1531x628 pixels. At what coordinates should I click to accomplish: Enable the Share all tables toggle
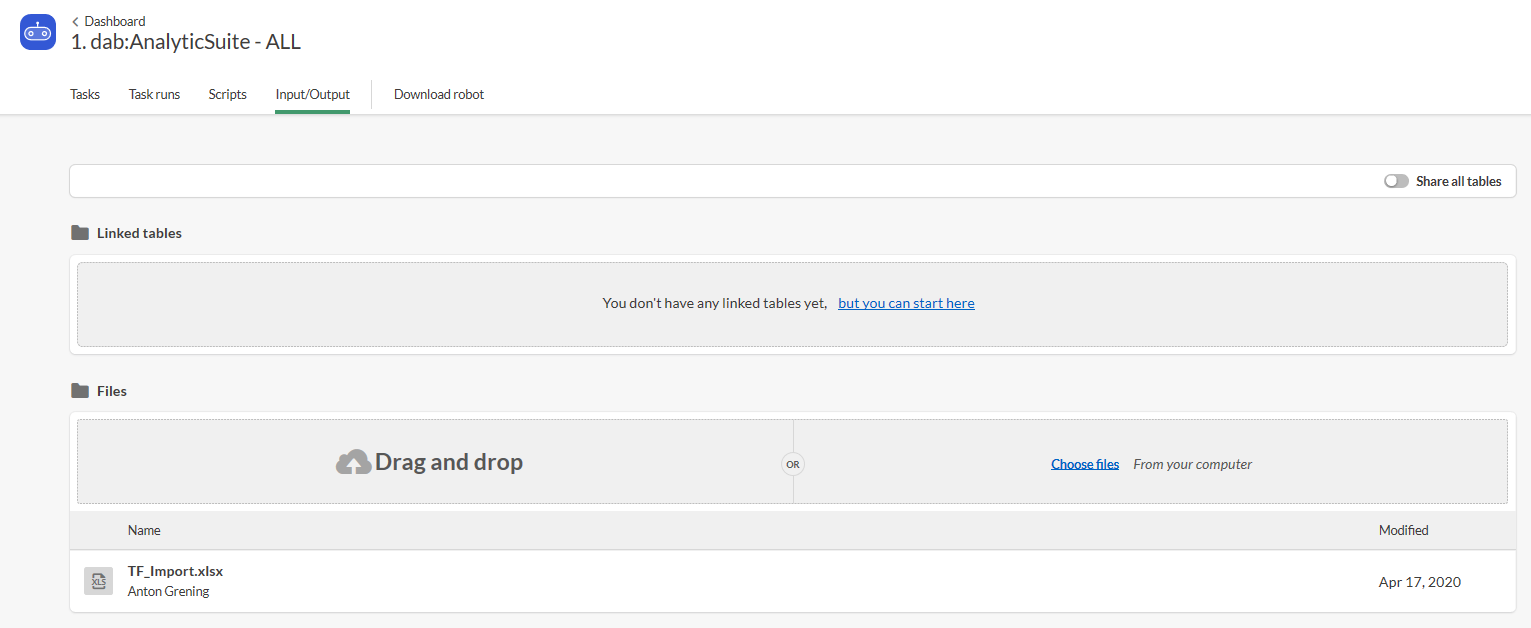[x=1396, y=181]
